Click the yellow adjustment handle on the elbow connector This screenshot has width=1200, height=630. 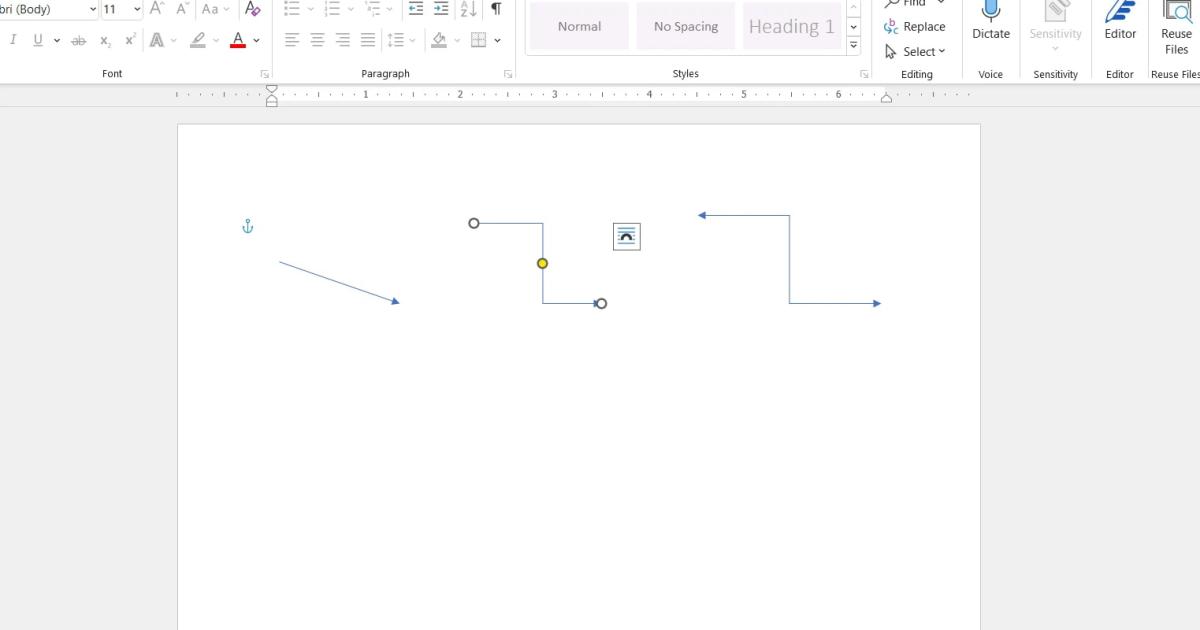[542, 264]
